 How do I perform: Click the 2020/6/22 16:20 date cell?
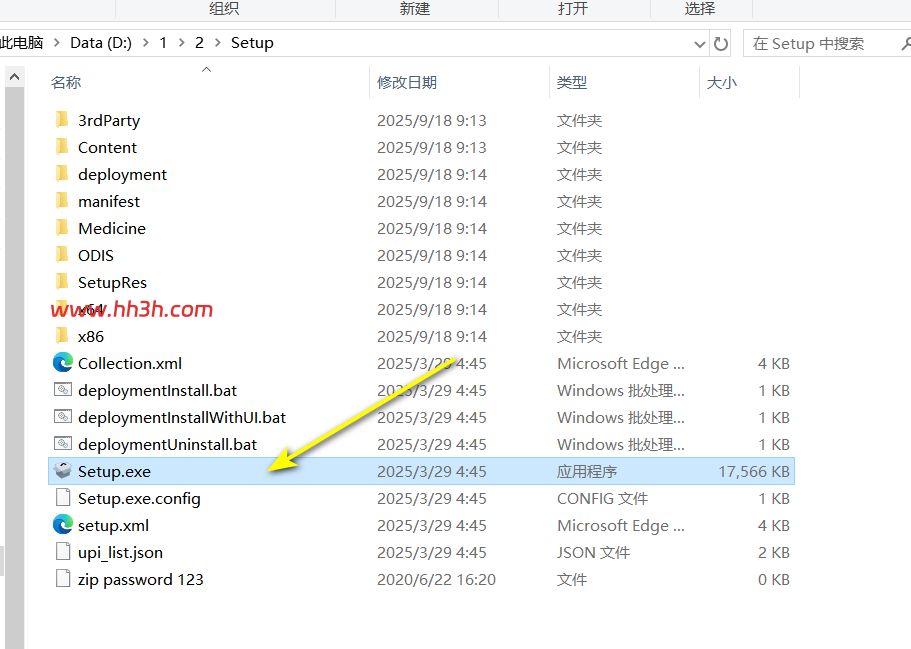436,579
